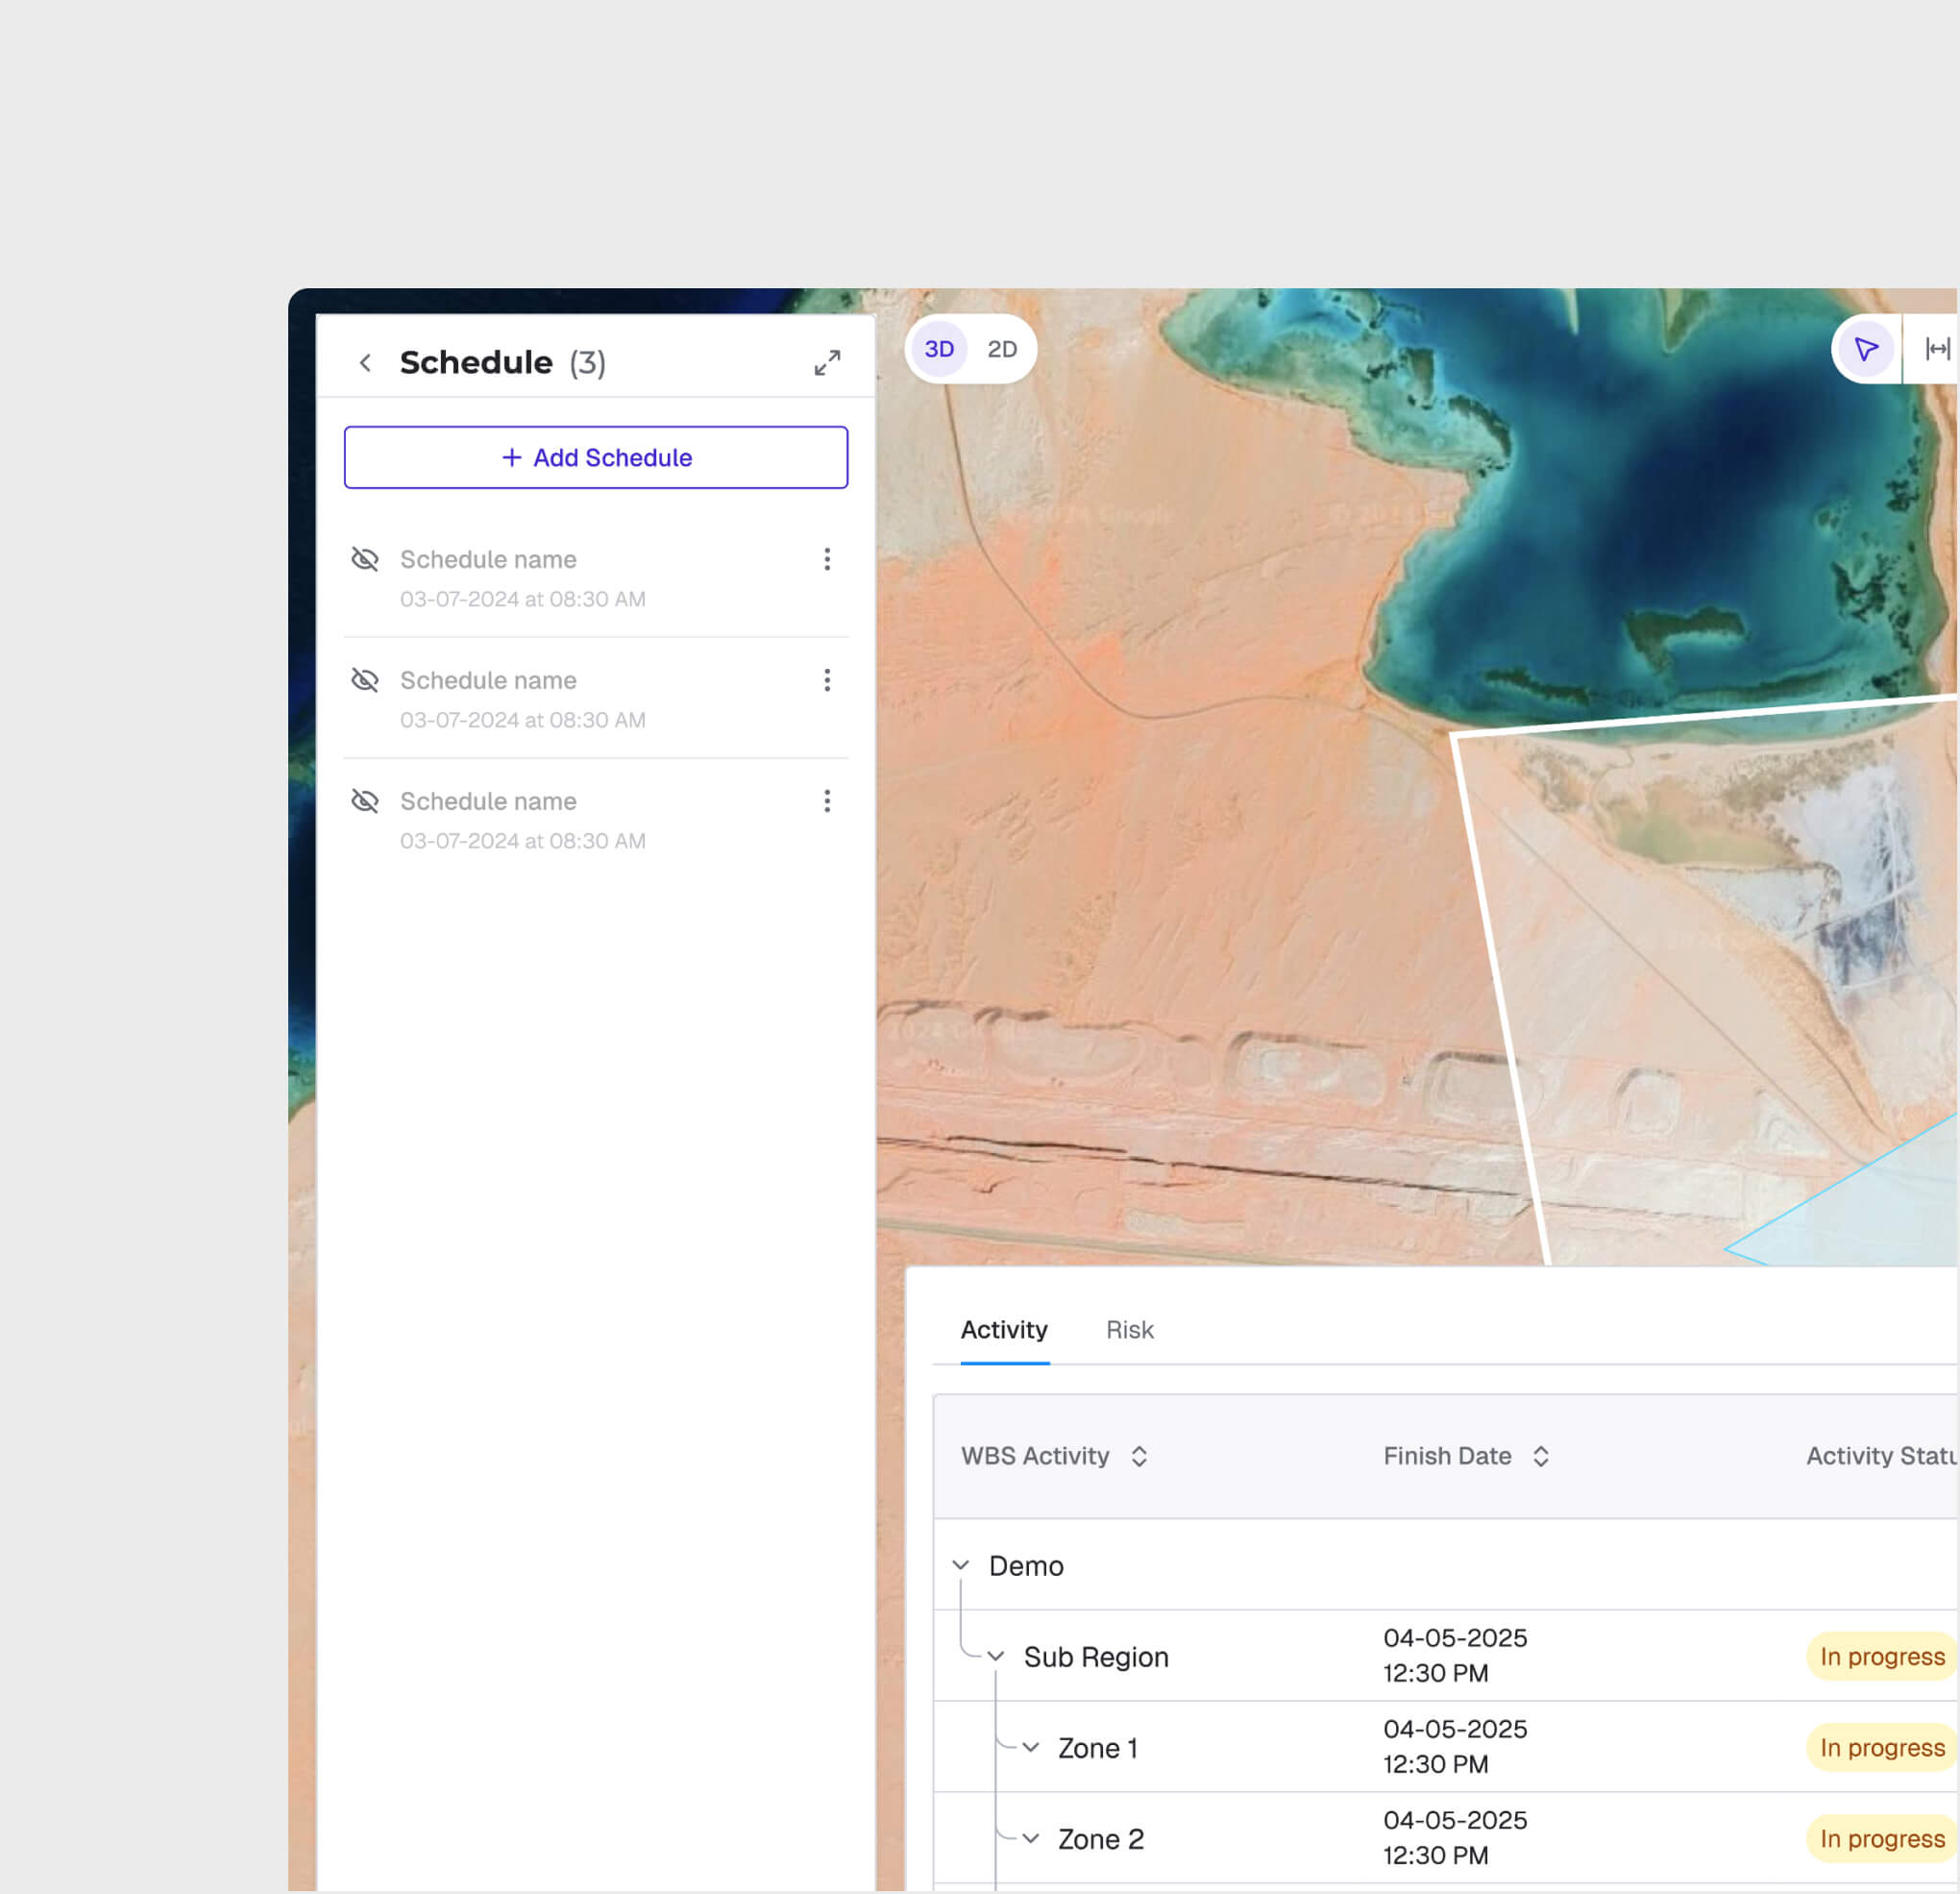
Task: Open options menu for first schedule
Action: tap(827, 559)
